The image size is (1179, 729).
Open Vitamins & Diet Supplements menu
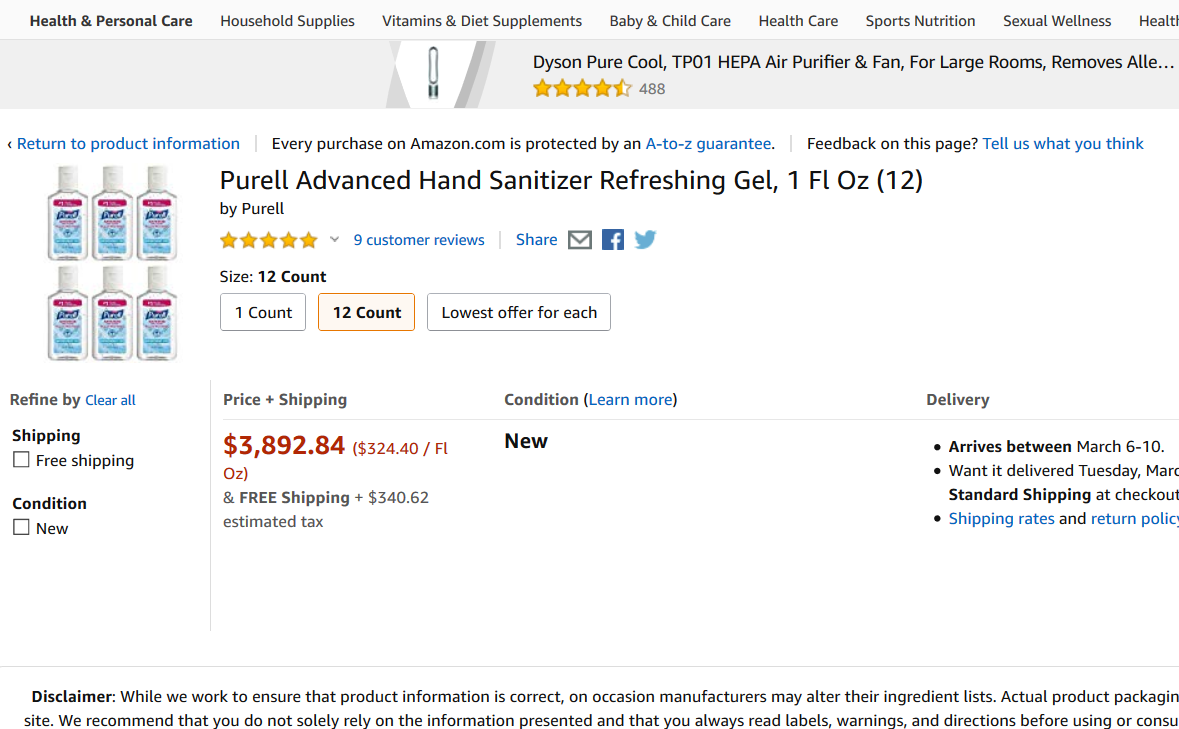click(482, 21)
